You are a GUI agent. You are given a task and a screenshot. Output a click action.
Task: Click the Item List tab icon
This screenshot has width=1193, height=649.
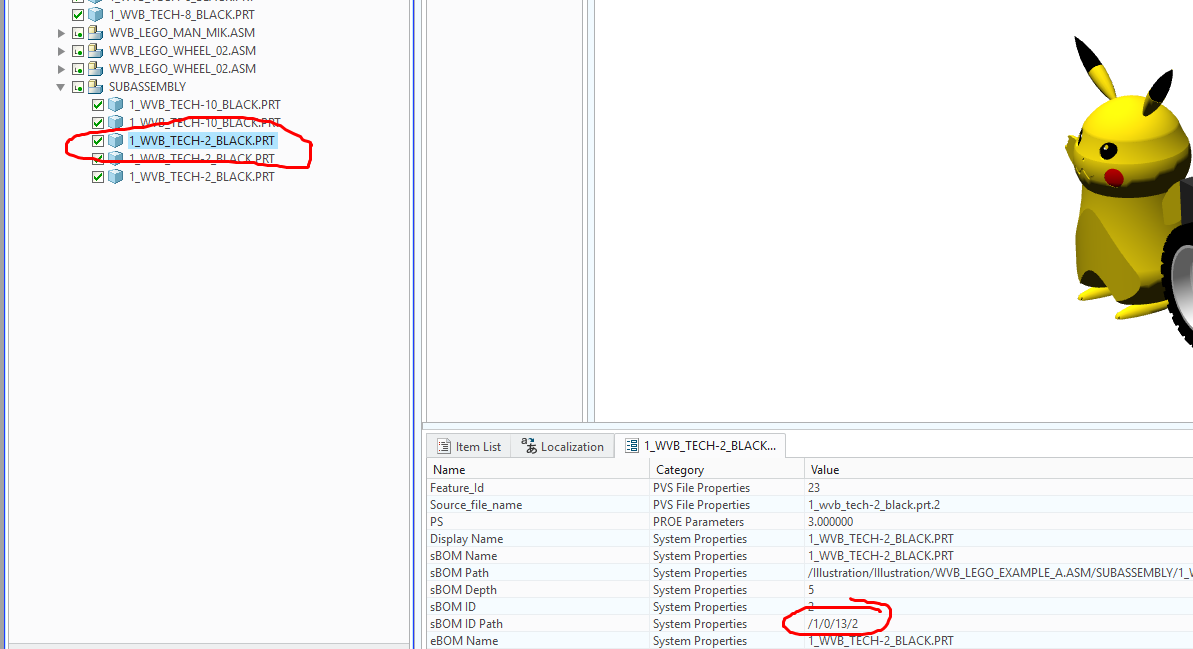(444, 447)
